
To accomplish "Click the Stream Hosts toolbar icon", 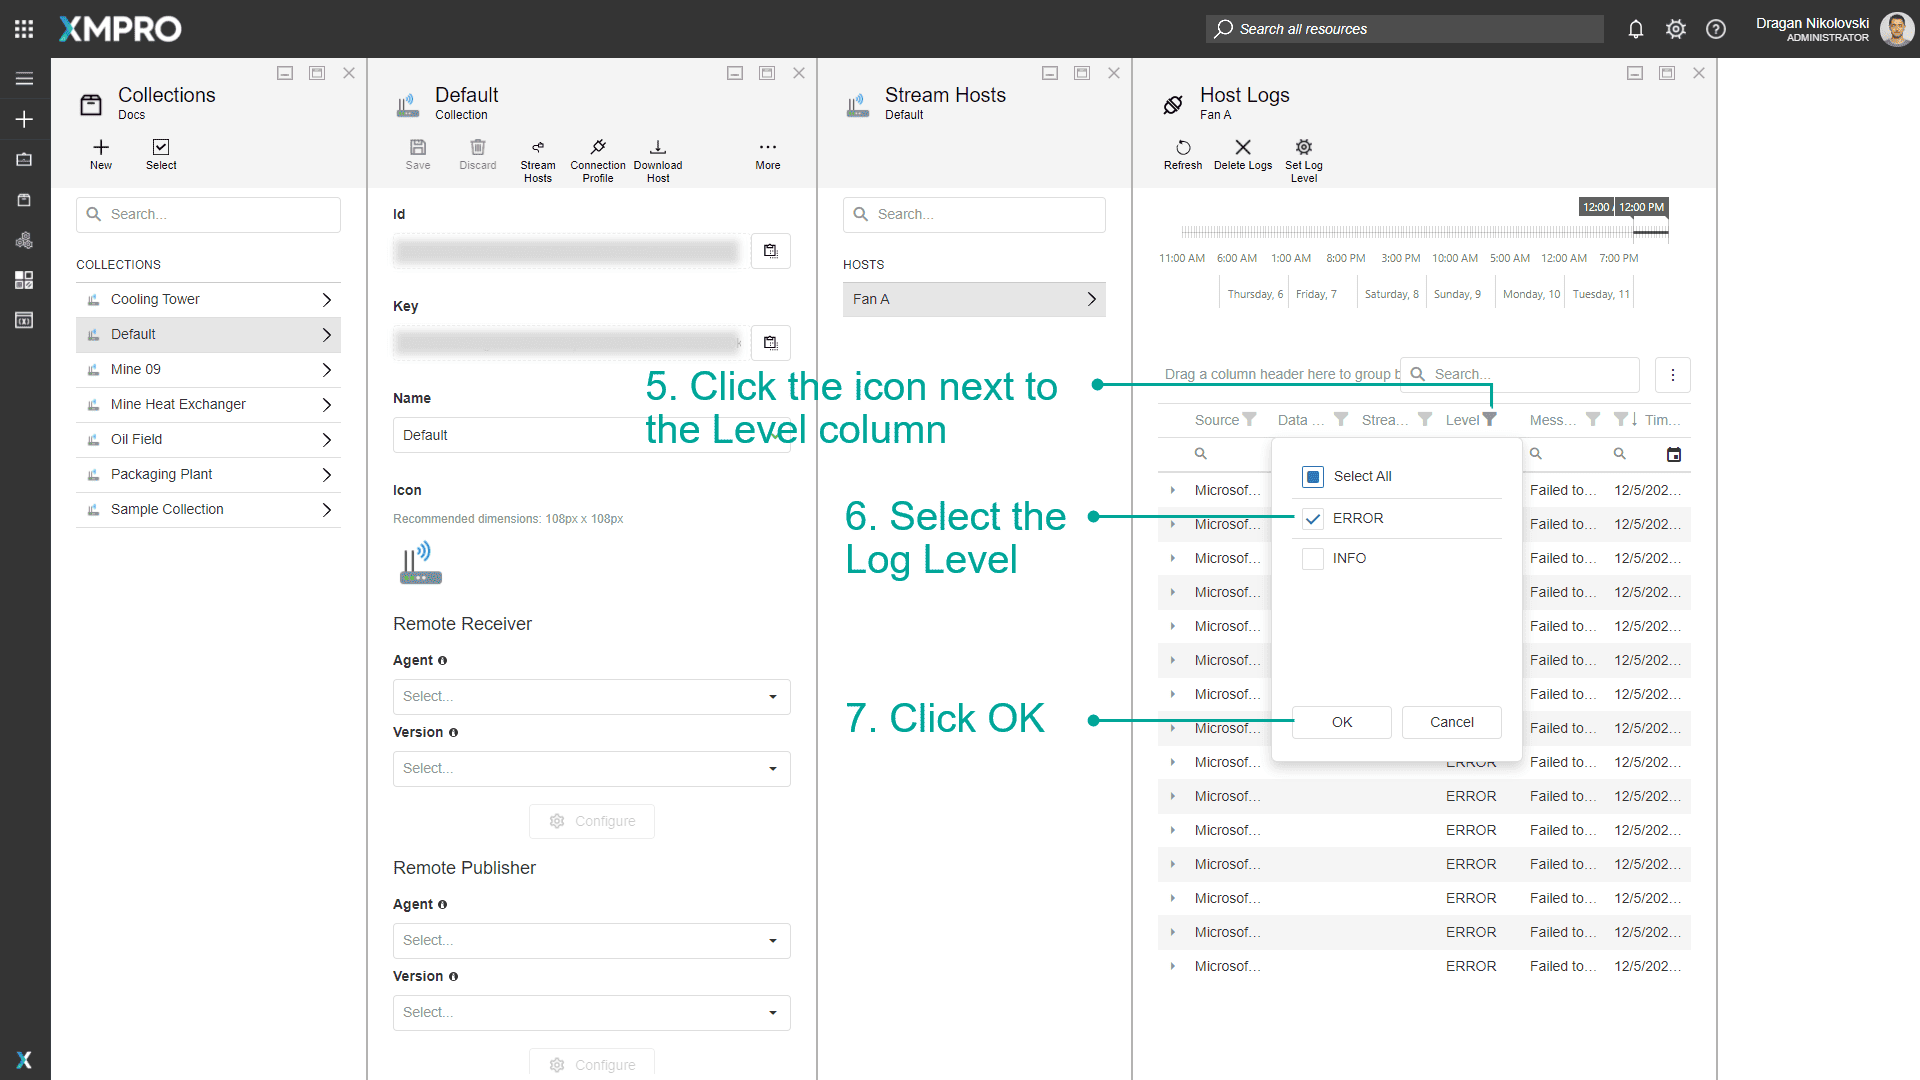I will point(538,148).
